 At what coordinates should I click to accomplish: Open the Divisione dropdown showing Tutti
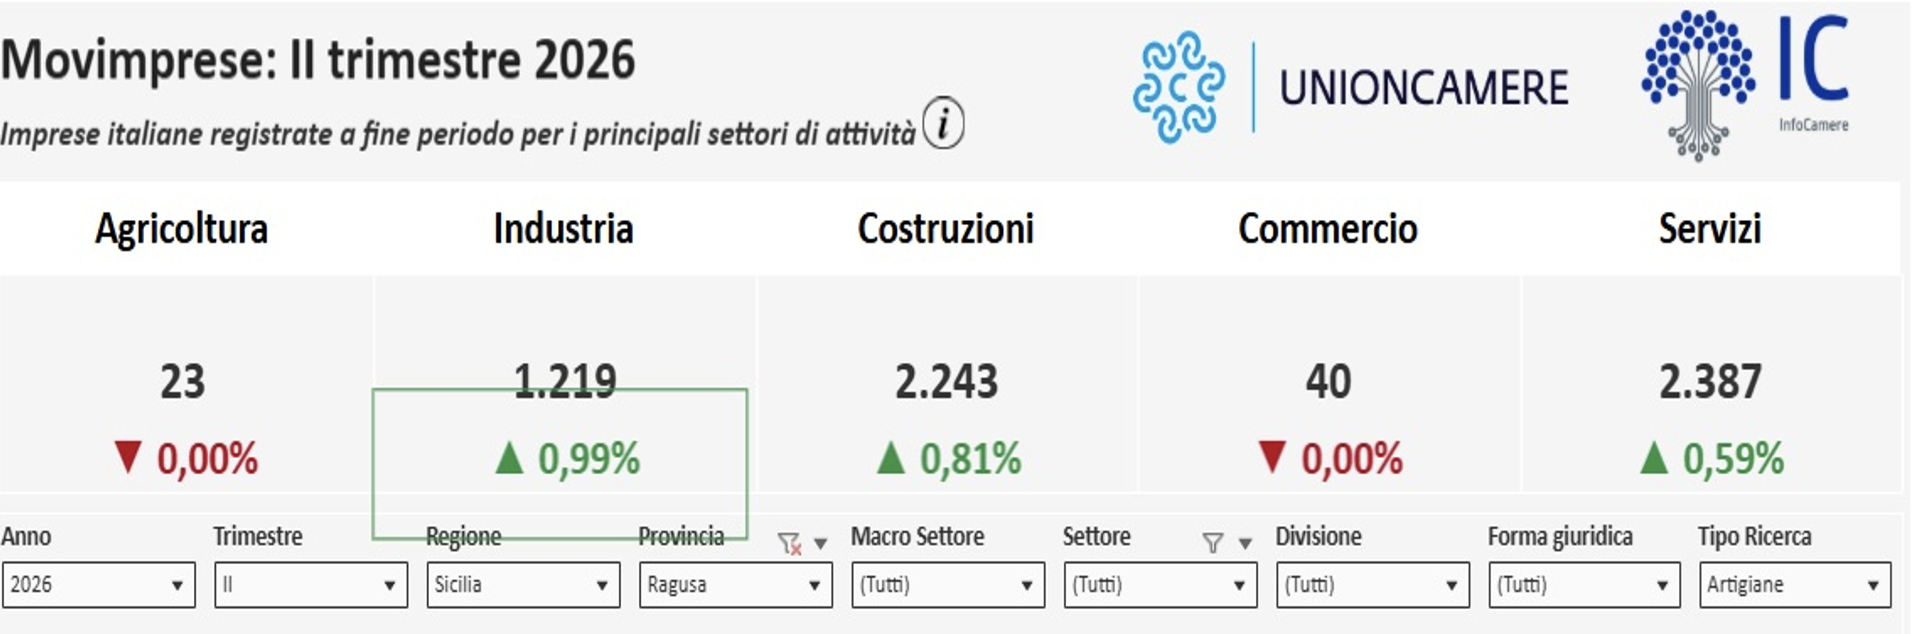tap(1373, 585)
